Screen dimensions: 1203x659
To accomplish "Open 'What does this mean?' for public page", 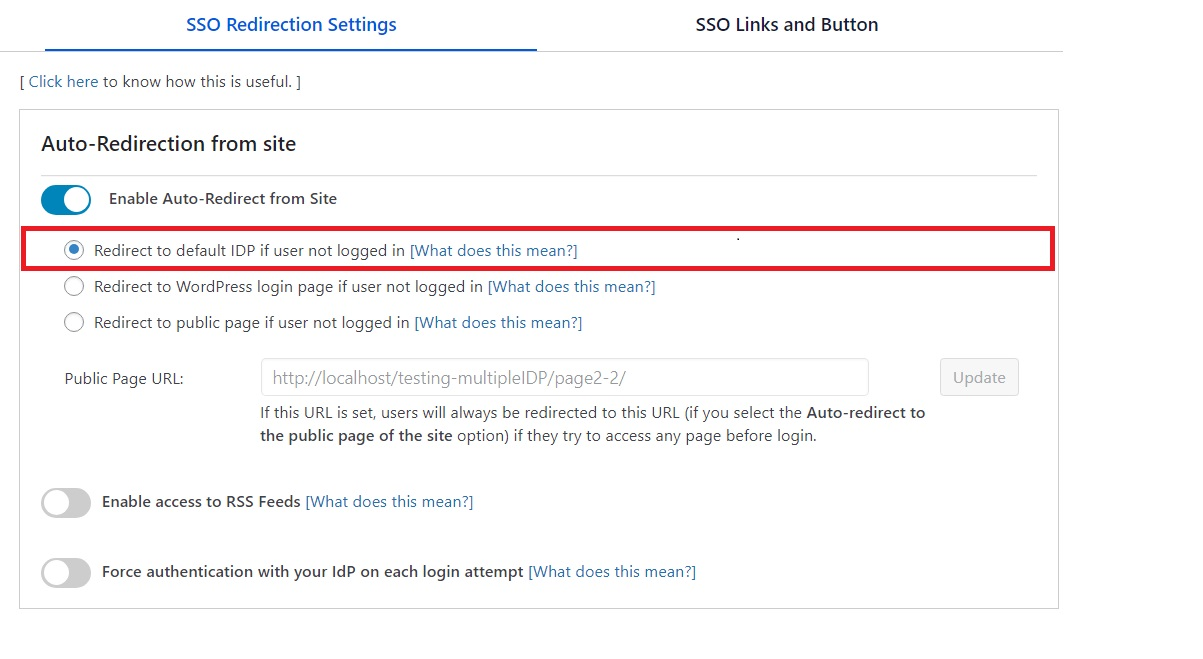I will [498, 323].
